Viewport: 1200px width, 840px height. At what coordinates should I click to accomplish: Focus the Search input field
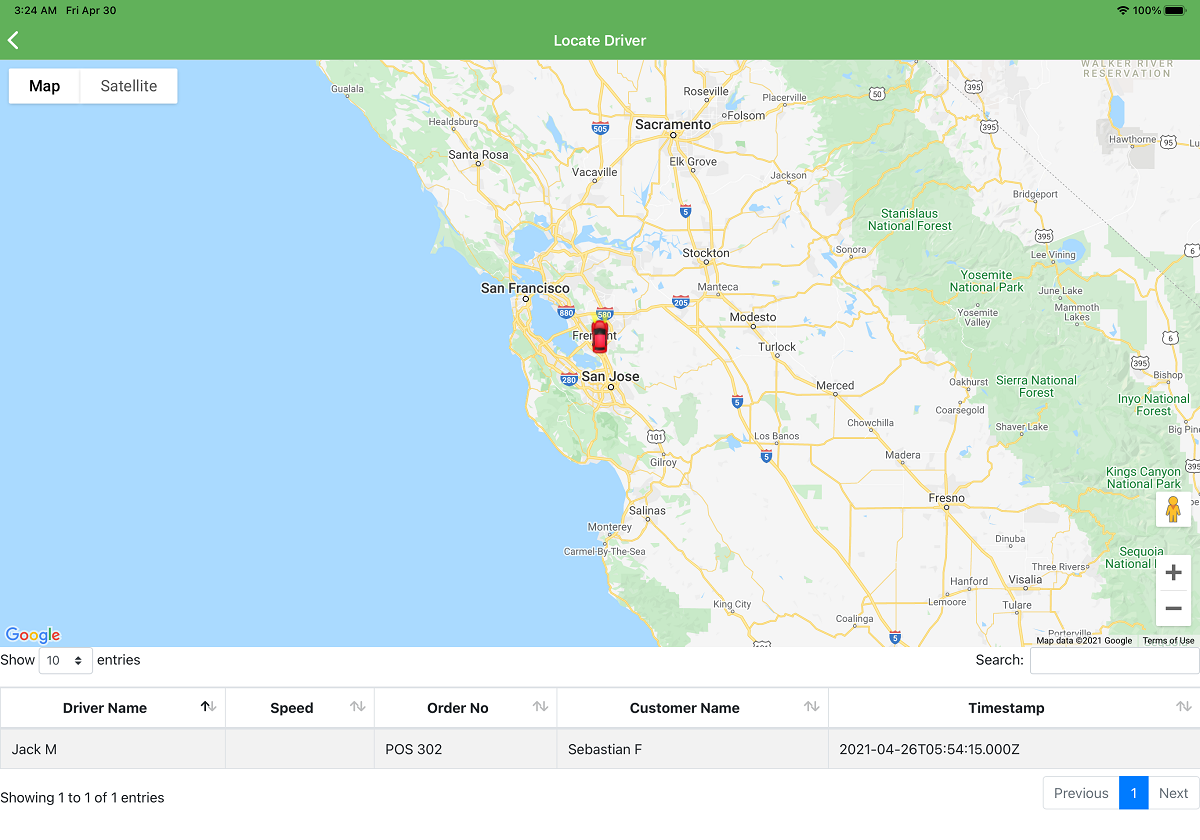1114,661
